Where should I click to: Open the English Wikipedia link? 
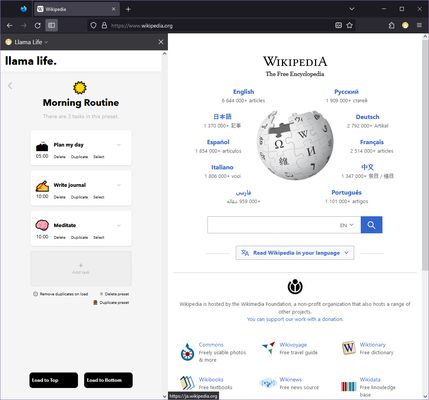coord(243,92)
